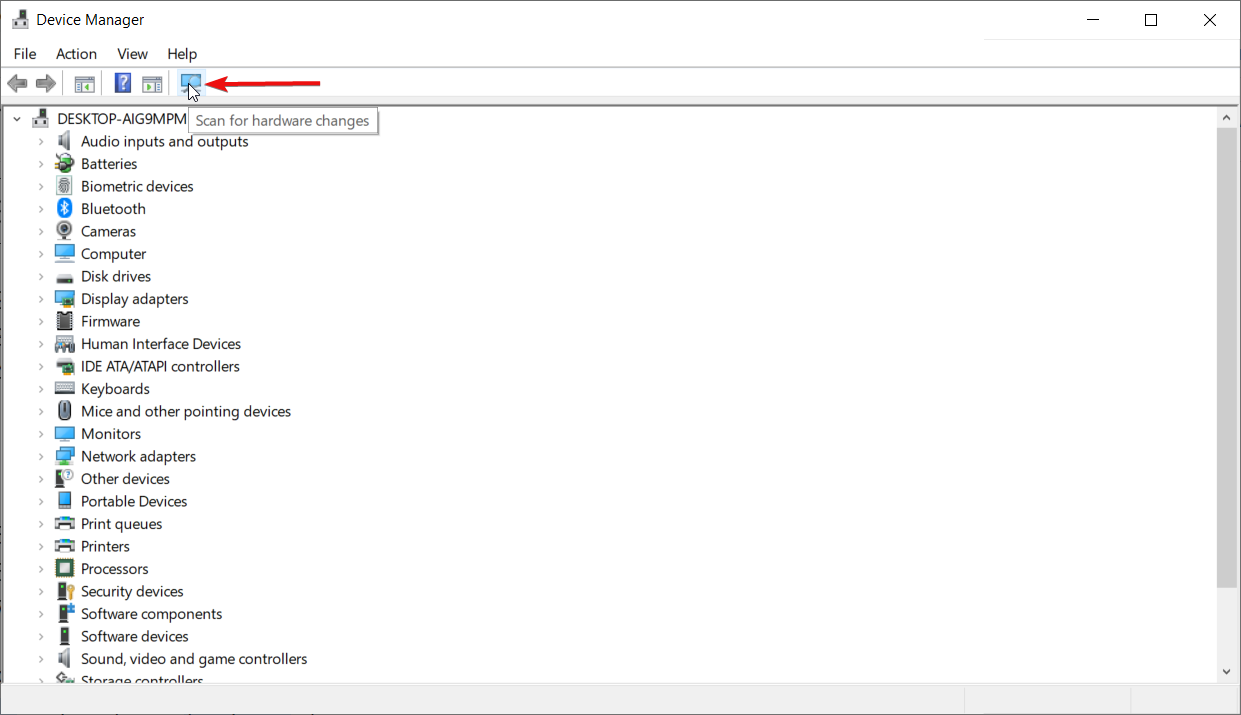The image size is (1241, 715).
Task: Click the Forward arrow toolbar button
Action: pyautogui.click(x=45, y=83)
